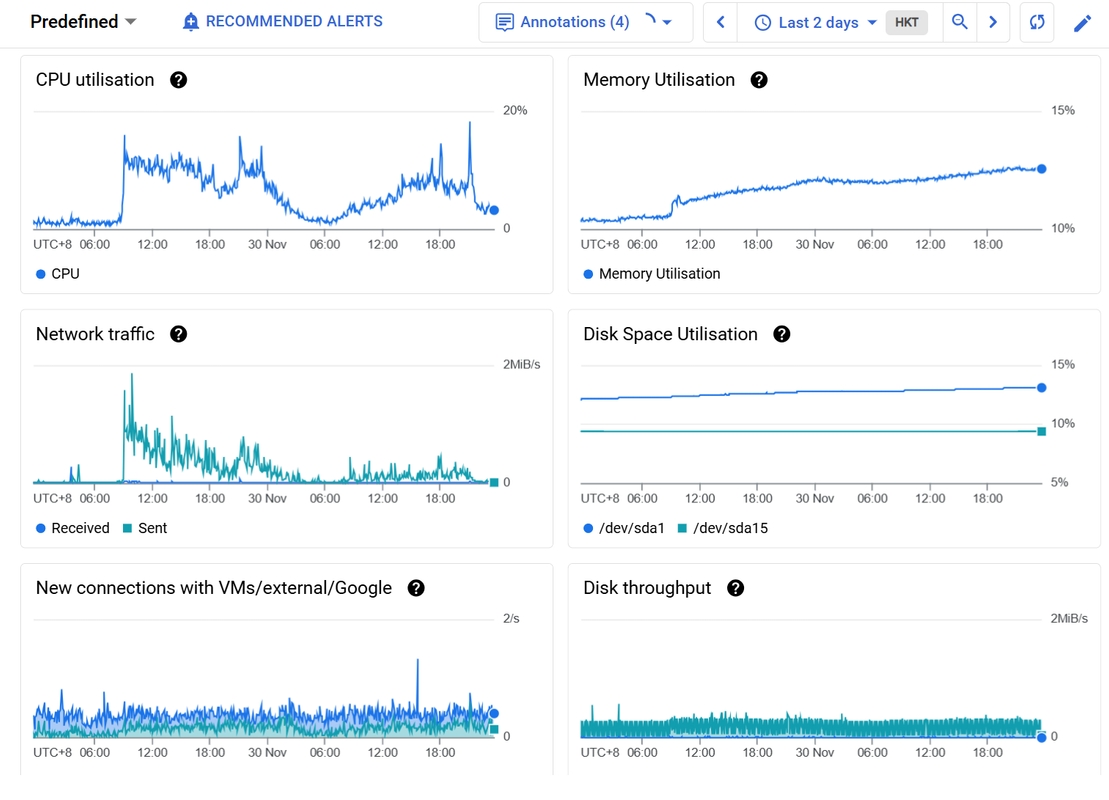Toggle the Sent series in Network legend
1109x800 pixels.
pyautogui.click(x=145, y=528)
